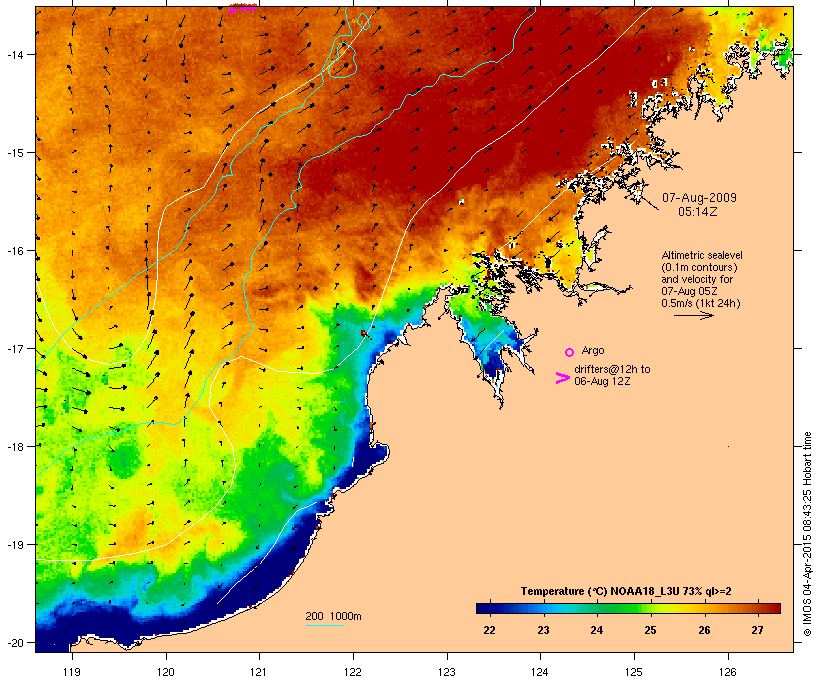Click the 'drifters@12h to' legend text
820x680 pixels.
pos(612,369)
